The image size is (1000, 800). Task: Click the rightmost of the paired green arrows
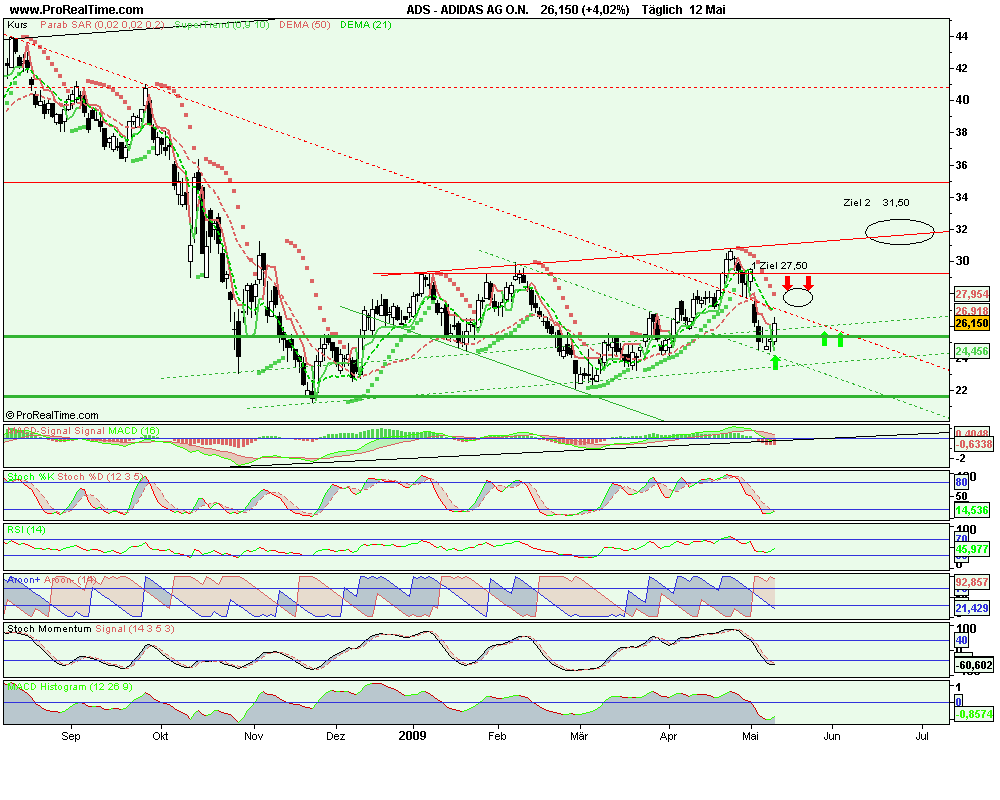point(840,339)
